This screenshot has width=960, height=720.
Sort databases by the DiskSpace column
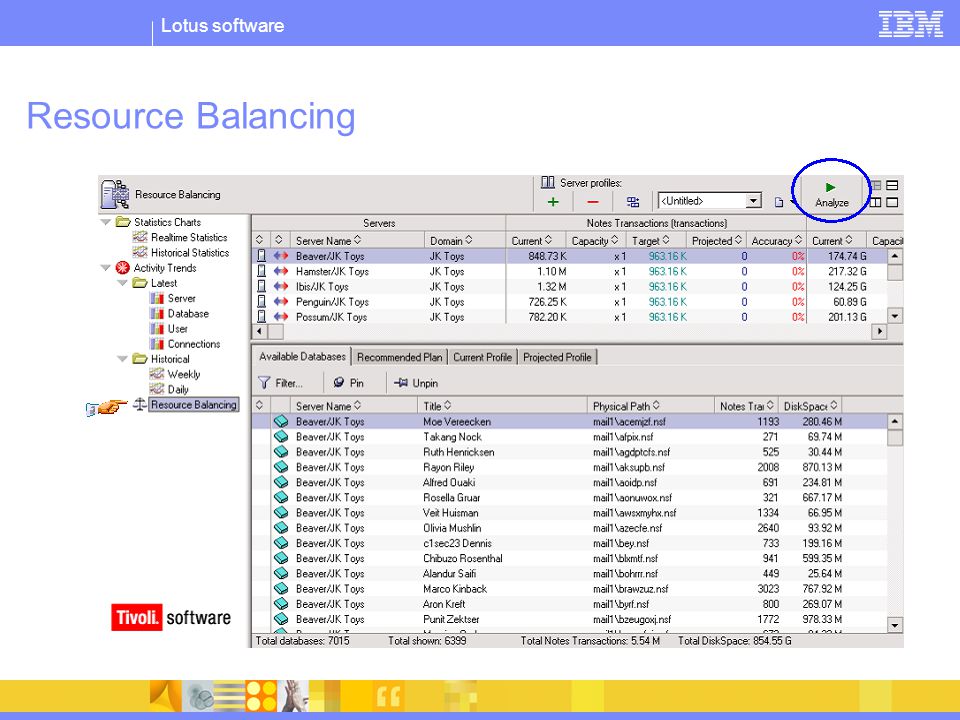(x=811, y=406)
